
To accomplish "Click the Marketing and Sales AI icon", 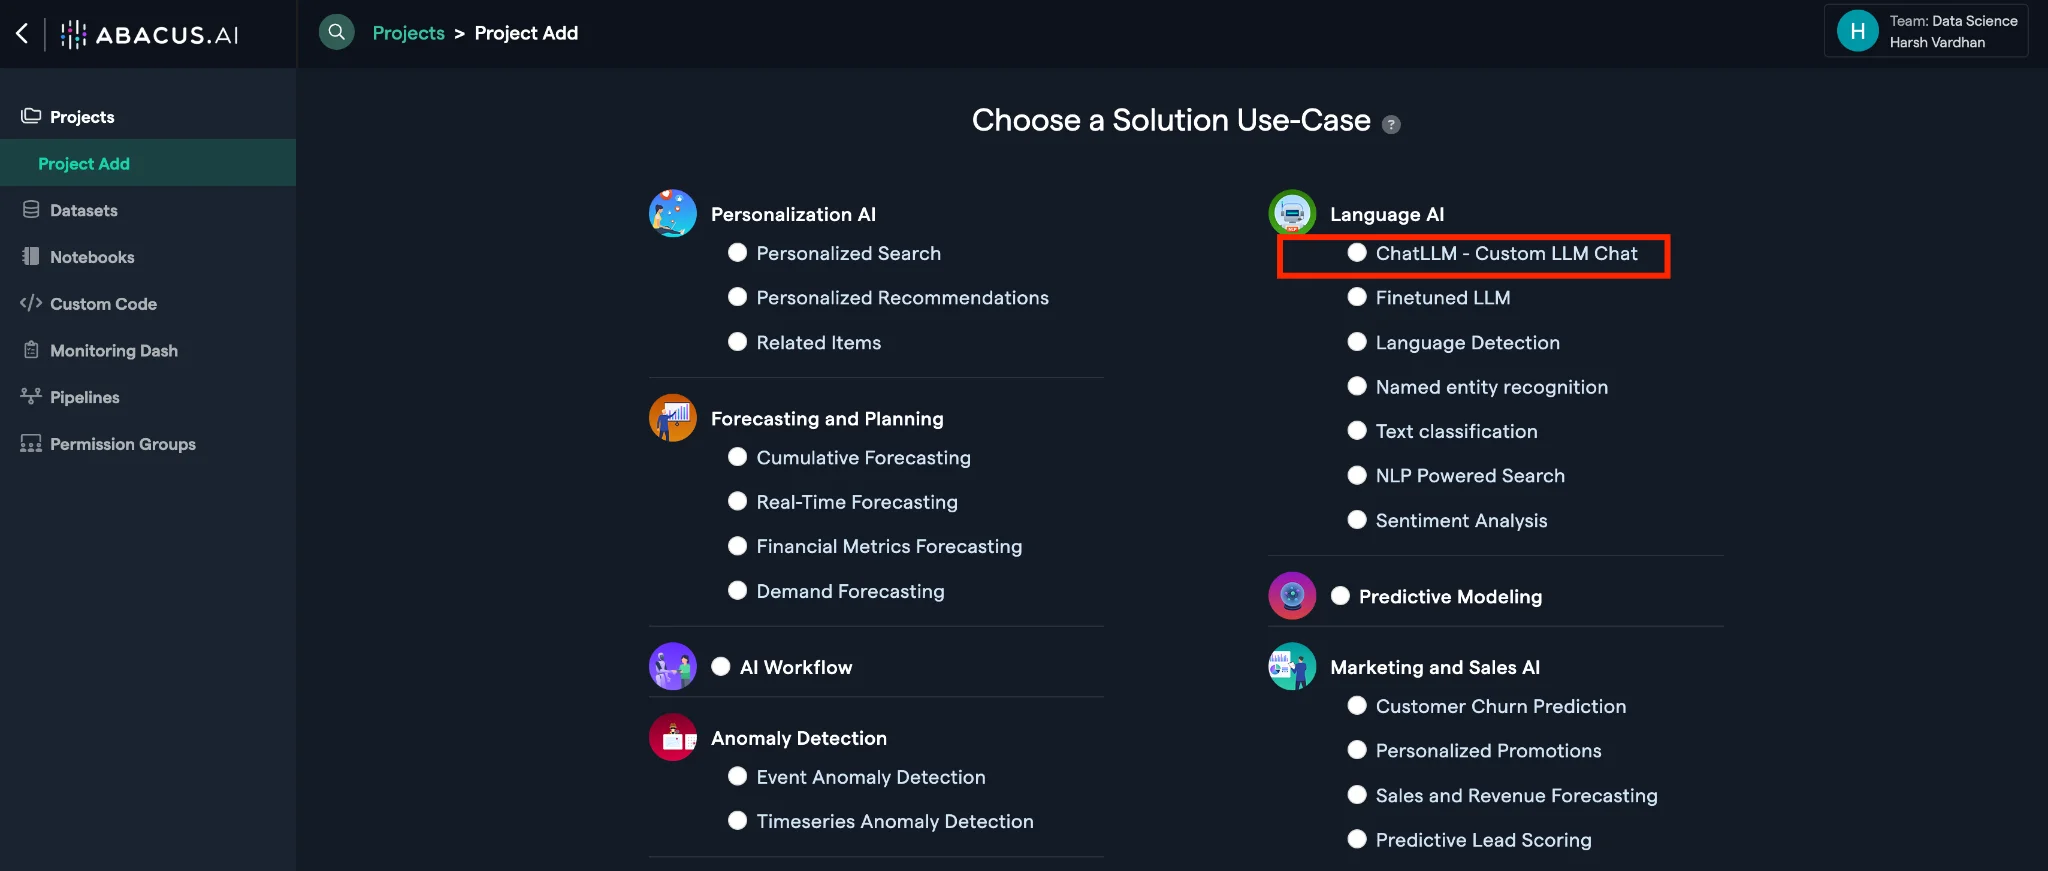I will [1292, 667].
